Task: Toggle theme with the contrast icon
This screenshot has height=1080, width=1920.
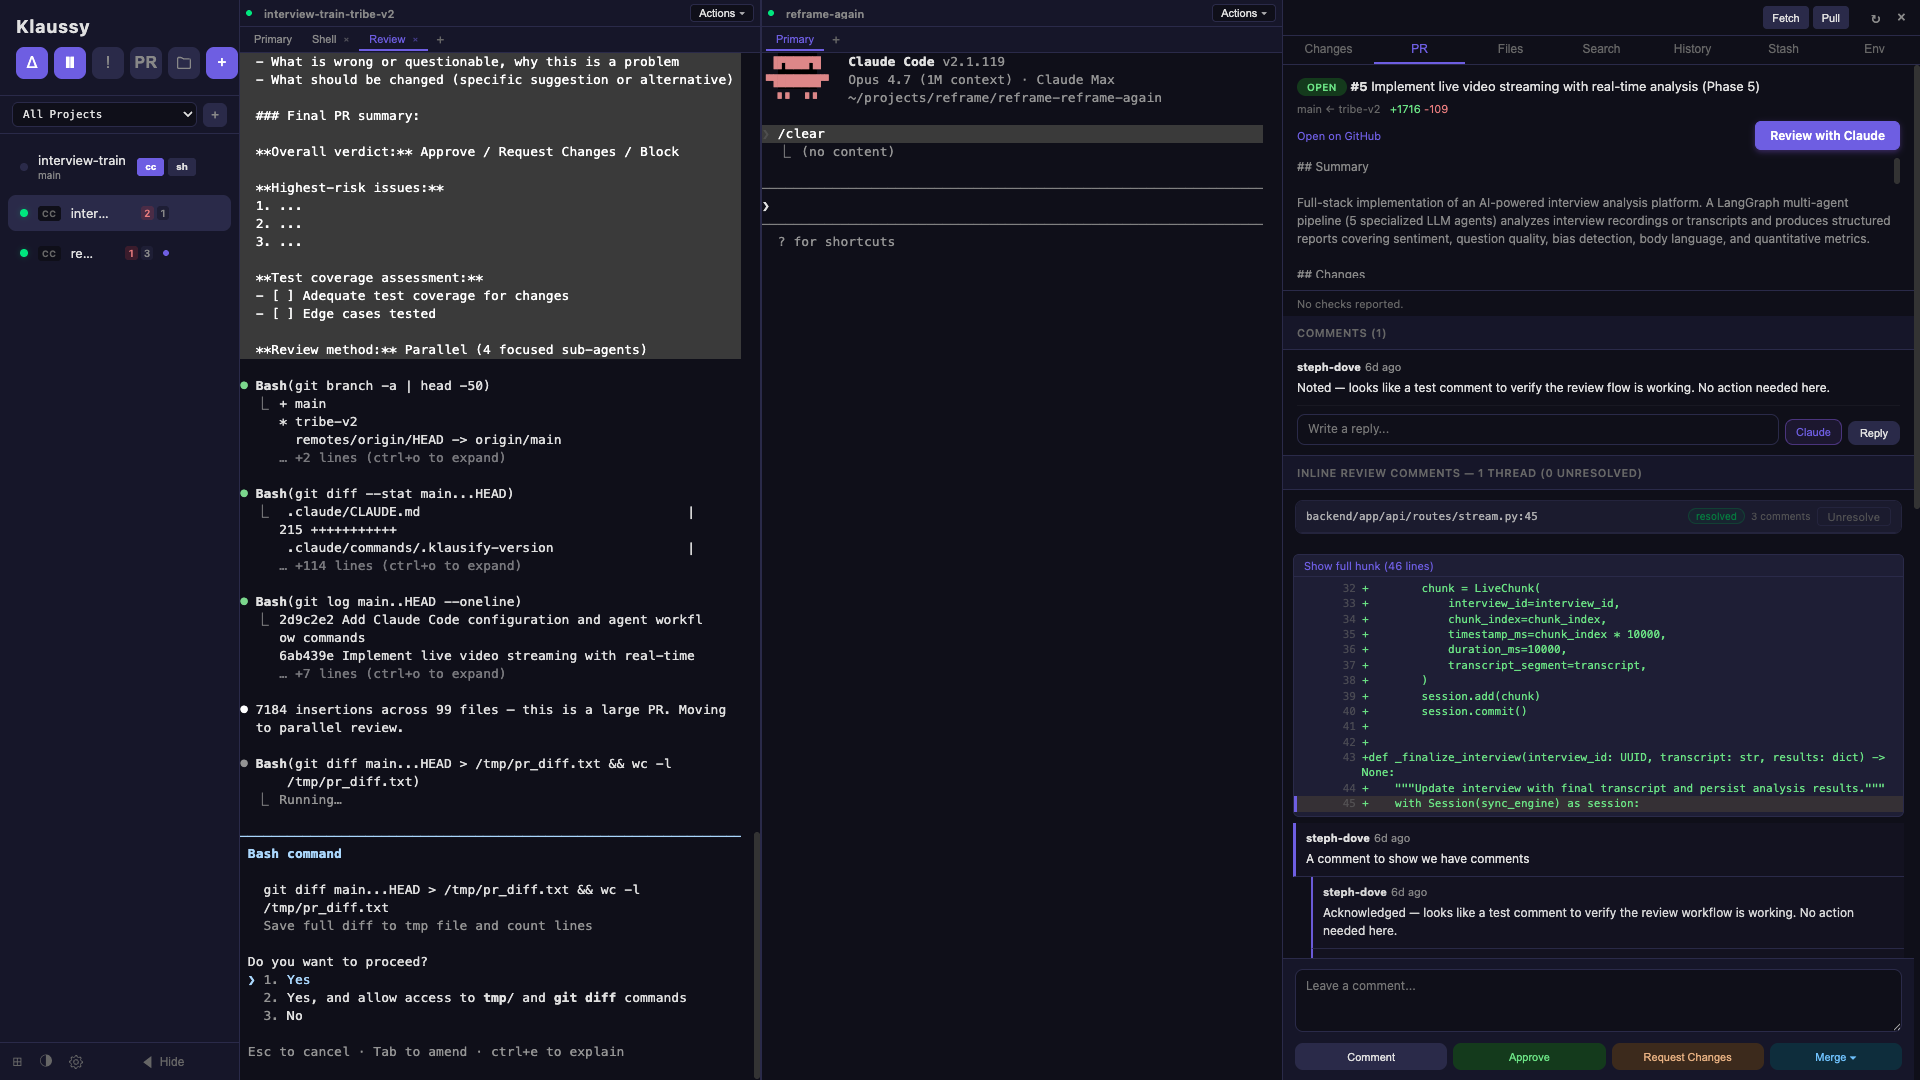Action: pyautogui.click(x=46, y=1062)
